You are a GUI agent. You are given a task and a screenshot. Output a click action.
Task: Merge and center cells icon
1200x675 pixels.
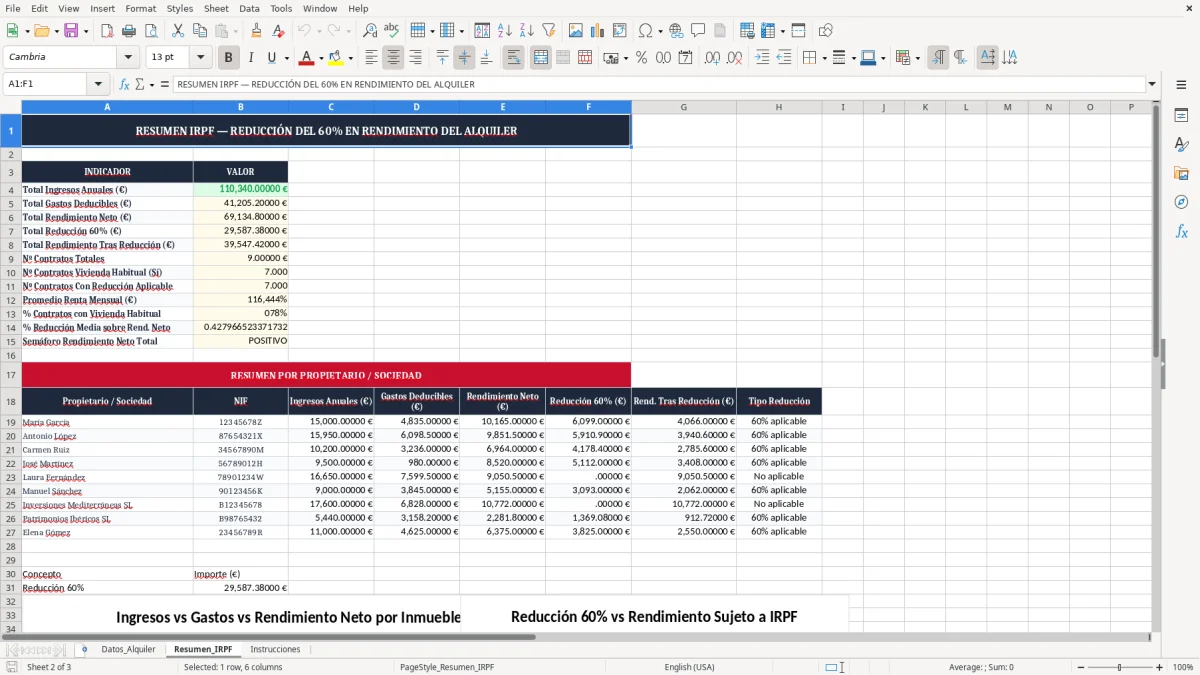[541, 58]
